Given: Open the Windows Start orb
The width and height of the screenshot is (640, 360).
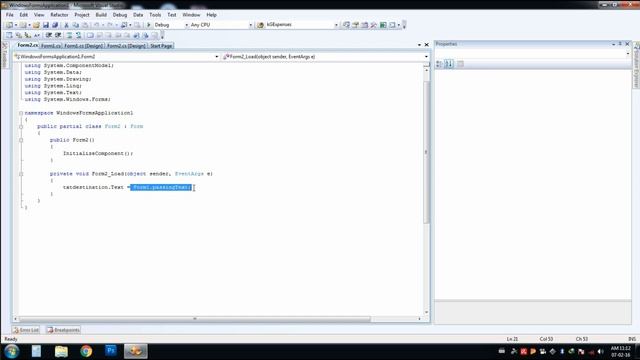Looking at the screenshot, I should pyautogui.click(x=11, y=351).
